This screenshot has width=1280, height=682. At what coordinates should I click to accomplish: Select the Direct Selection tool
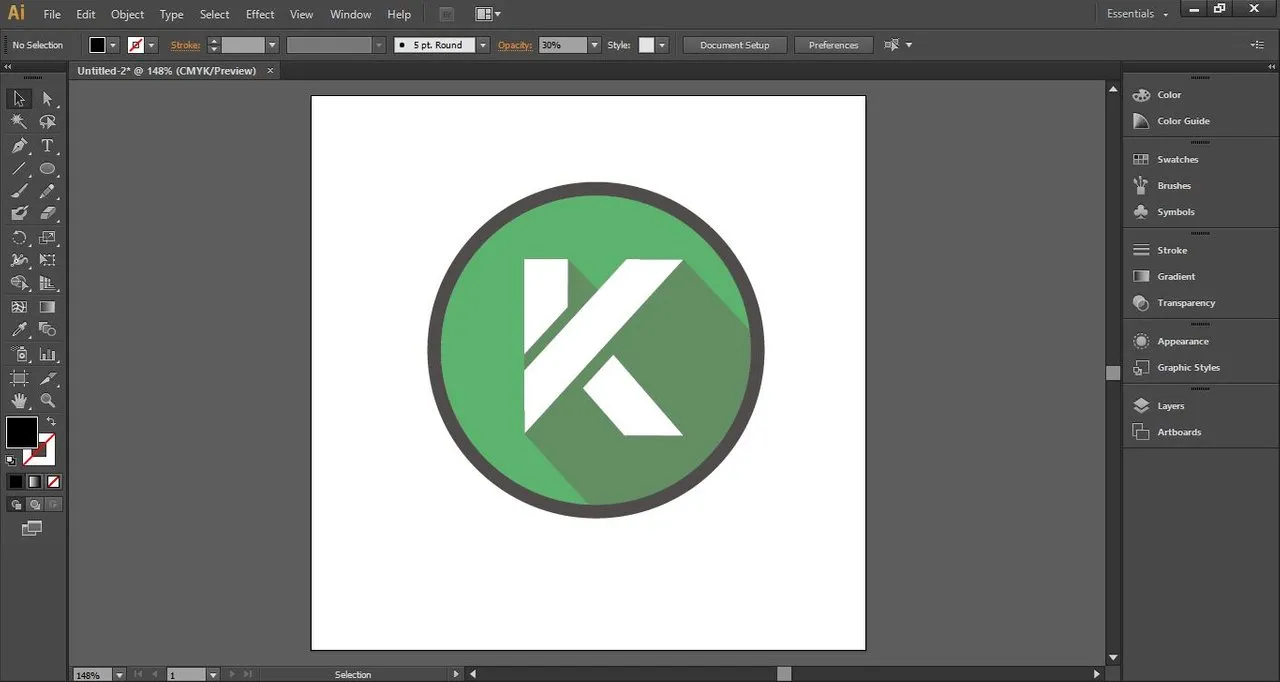[x=47, y=98]
